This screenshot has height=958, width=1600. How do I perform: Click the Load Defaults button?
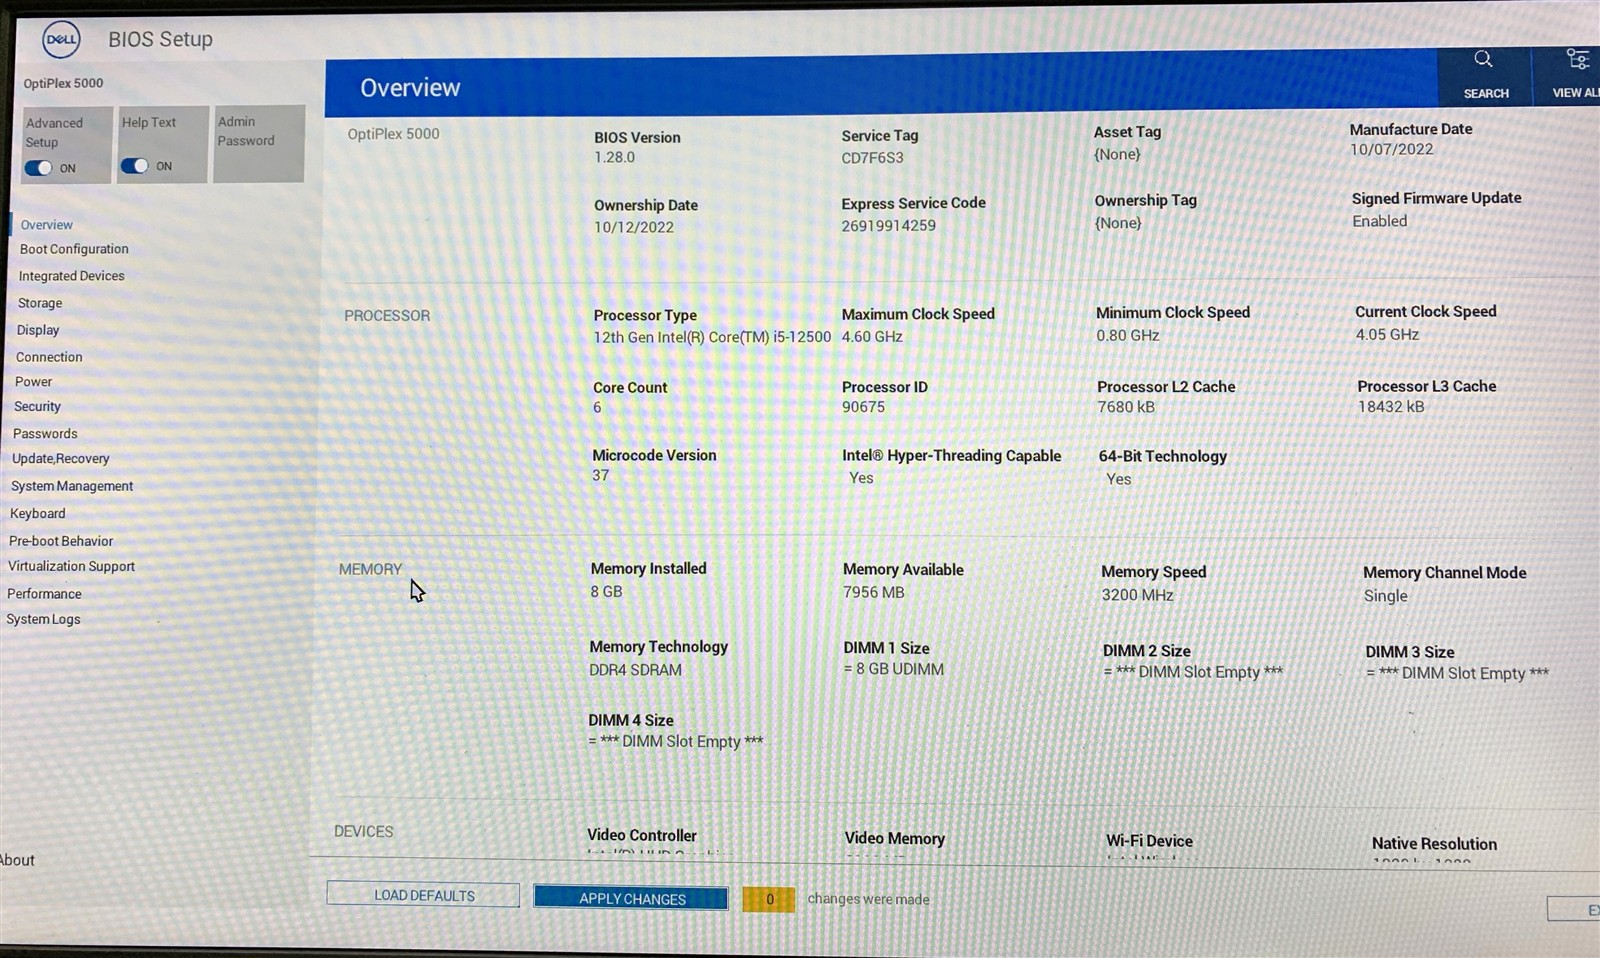pyautogui.click(x=423, y=895)
